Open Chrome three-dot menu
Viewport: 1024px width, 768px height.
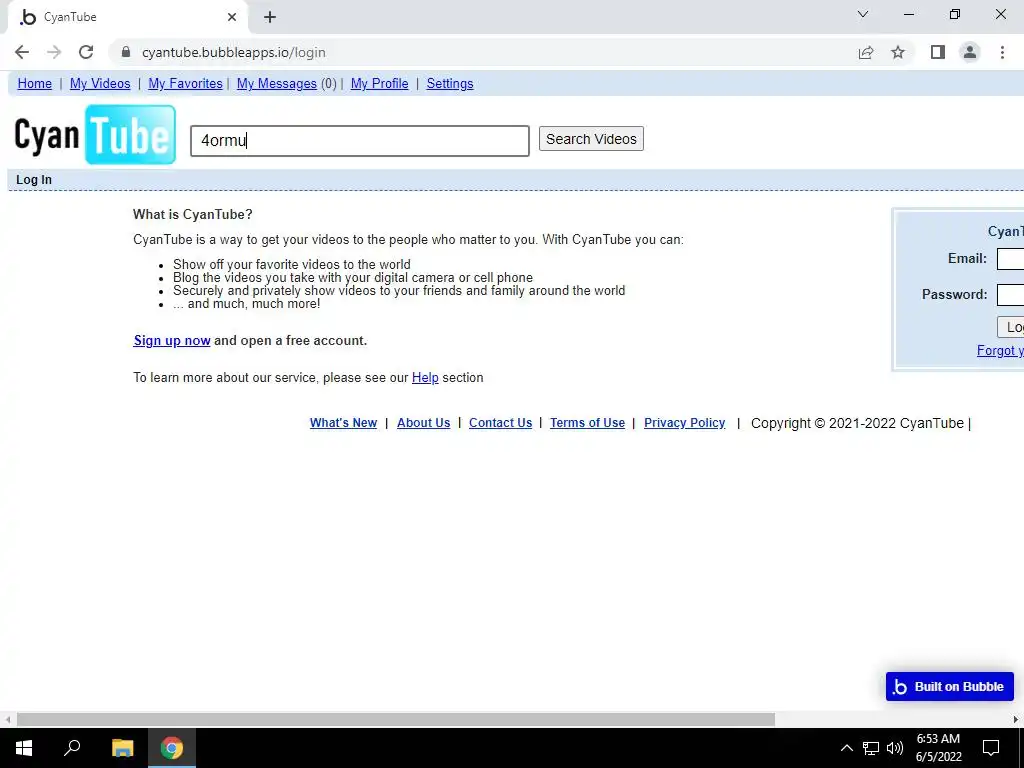1002,52
